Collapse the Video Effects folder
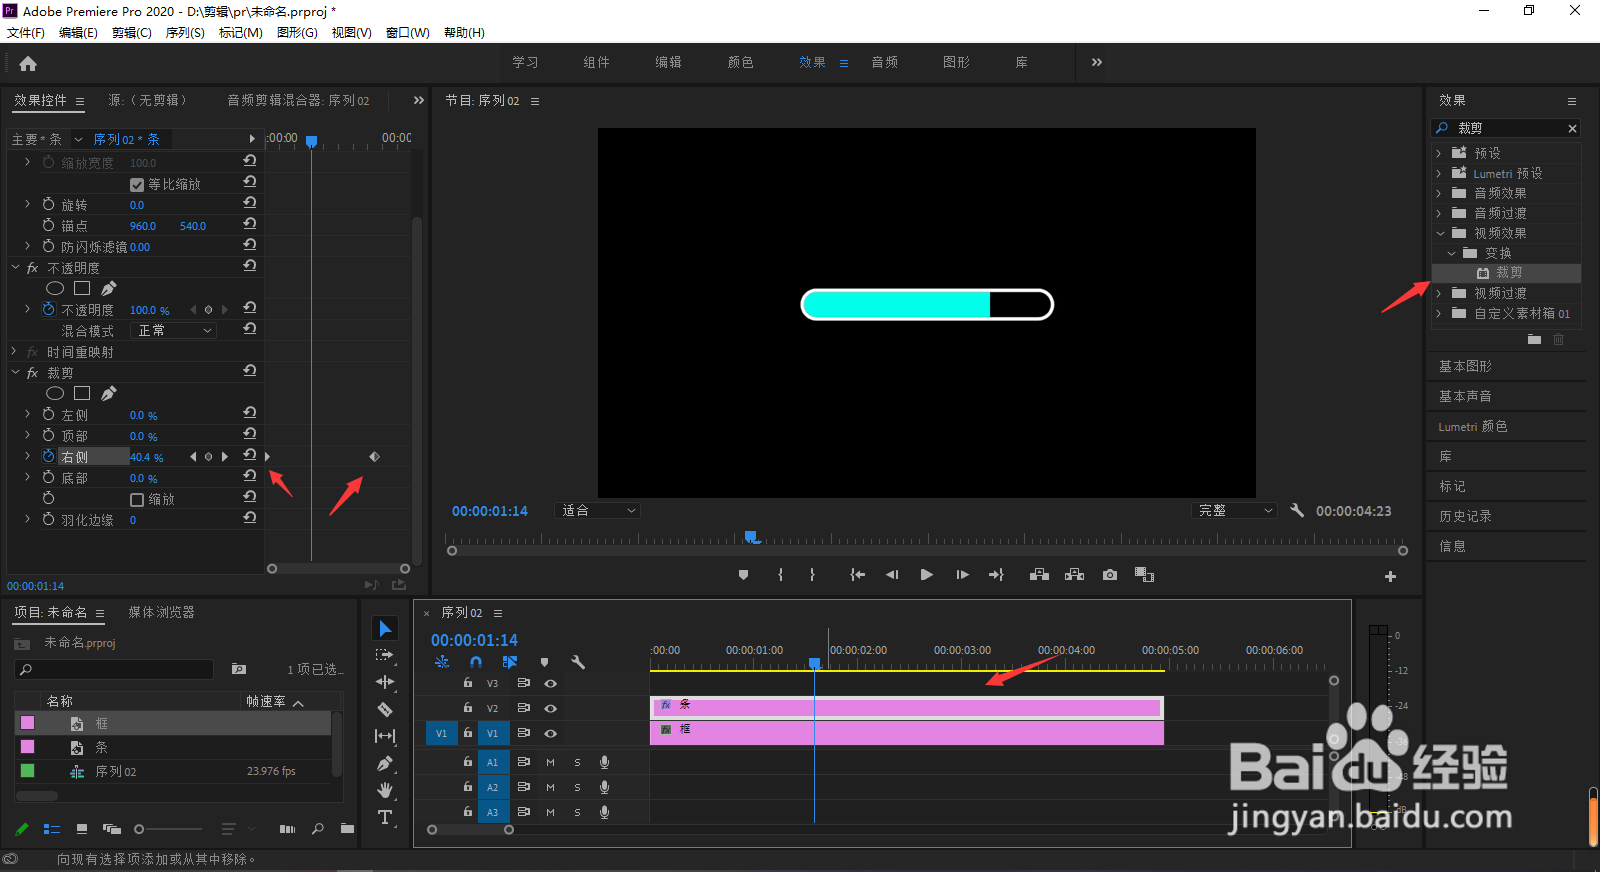The height and width of the screenshot is (872, 1600). pos(1440,233)
